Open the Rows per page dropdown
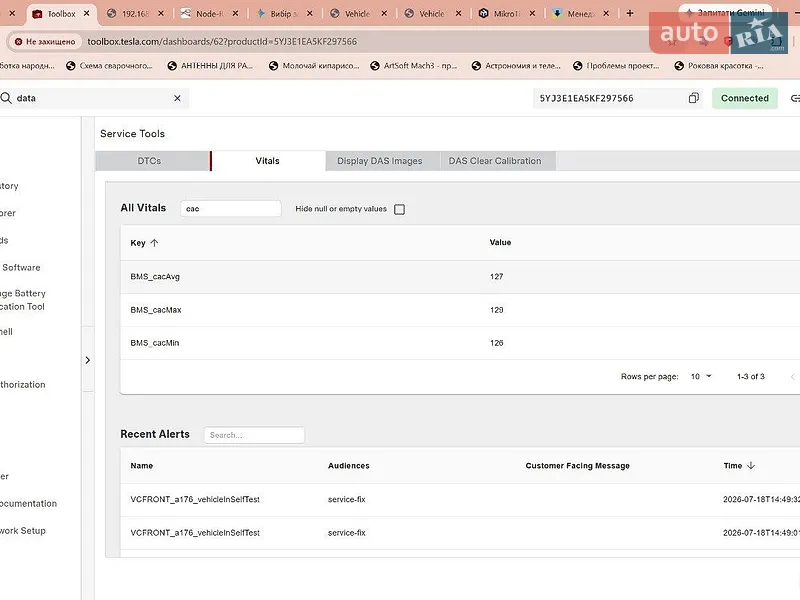800x600 pixels. click(x=701, y=377)
